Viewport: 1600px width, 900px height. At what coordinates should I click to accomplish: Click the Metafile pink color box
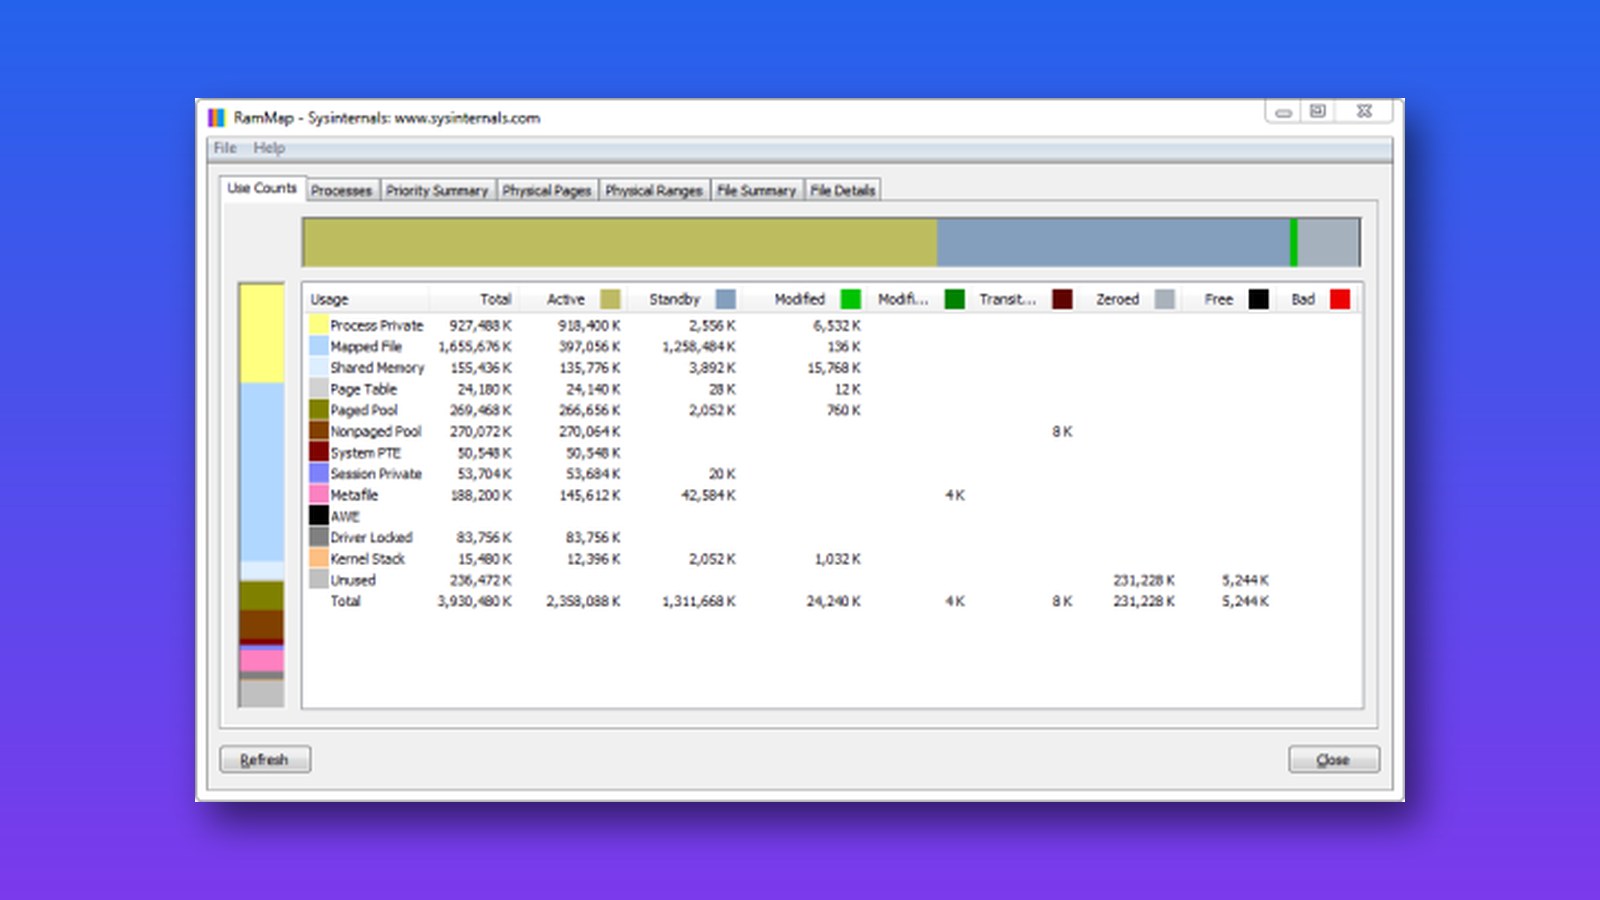click(319, 495)
